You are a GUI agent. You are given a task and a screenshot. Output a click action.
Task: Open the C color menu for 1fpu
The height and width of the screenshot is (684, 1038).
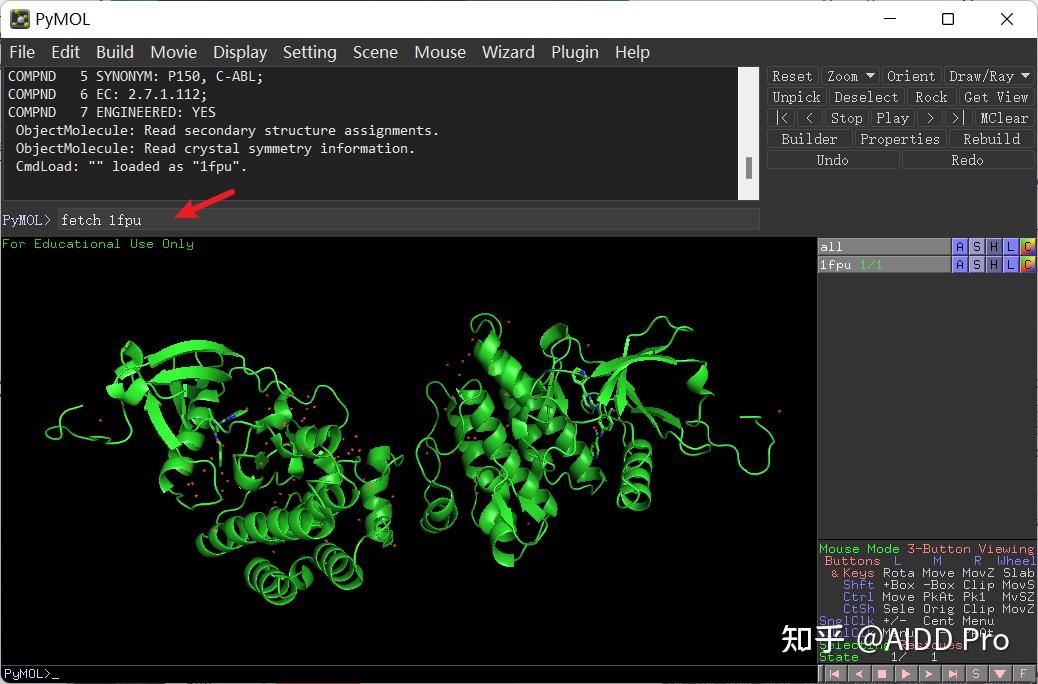[1028, 264]
